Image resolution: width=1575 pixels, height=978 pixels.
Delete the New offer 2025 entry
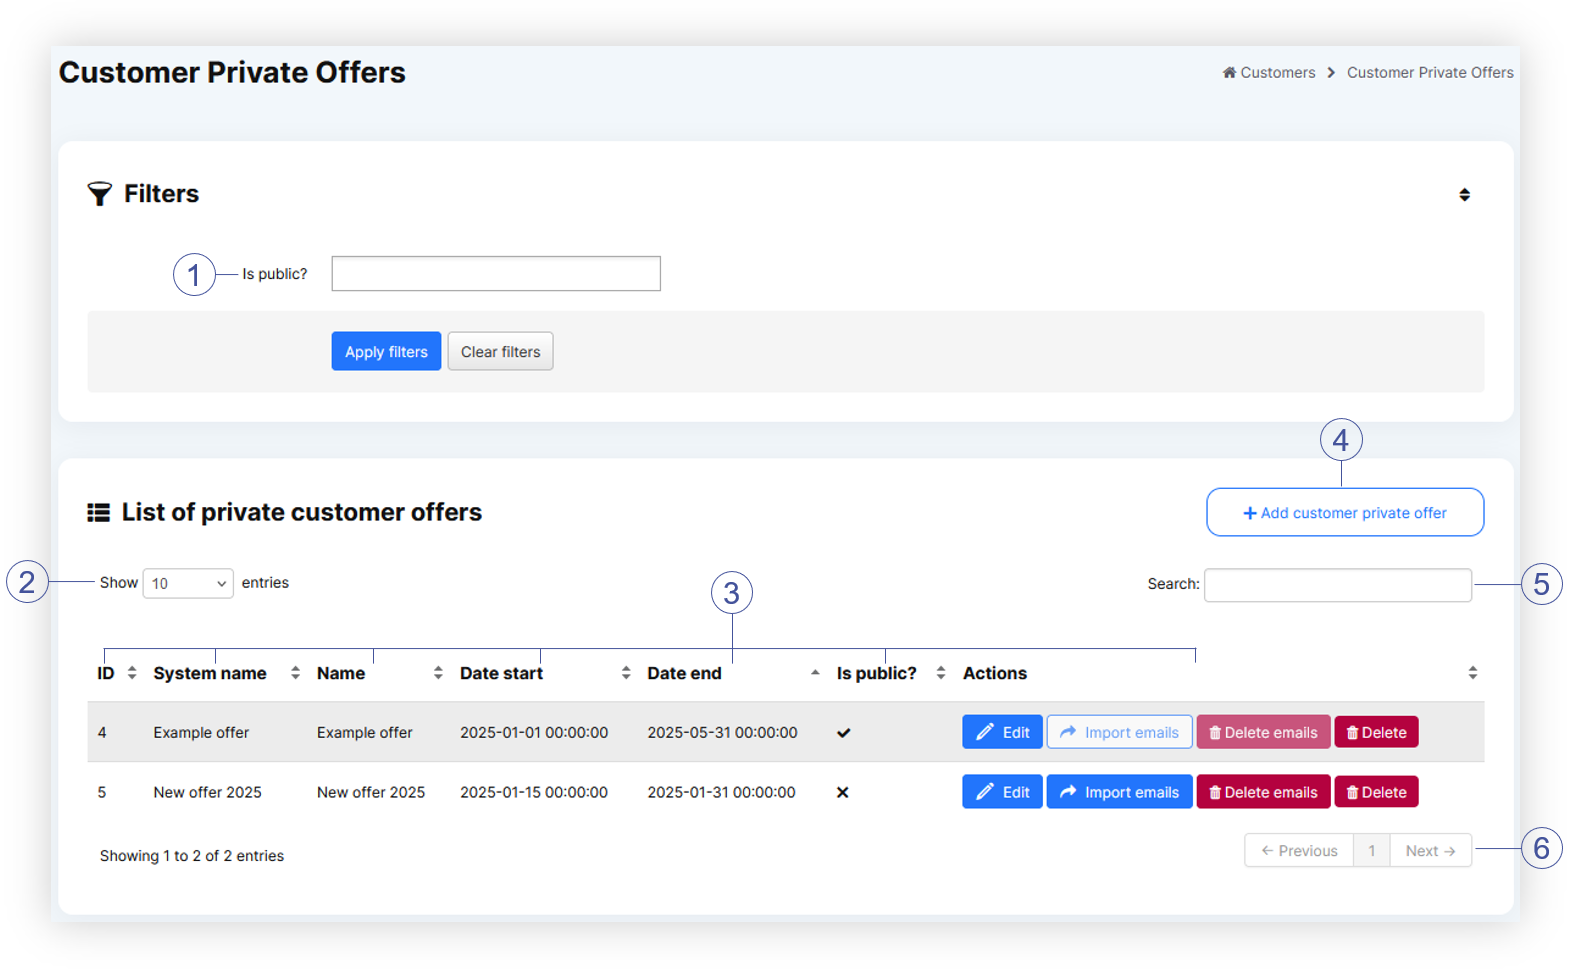point(1376,793)
